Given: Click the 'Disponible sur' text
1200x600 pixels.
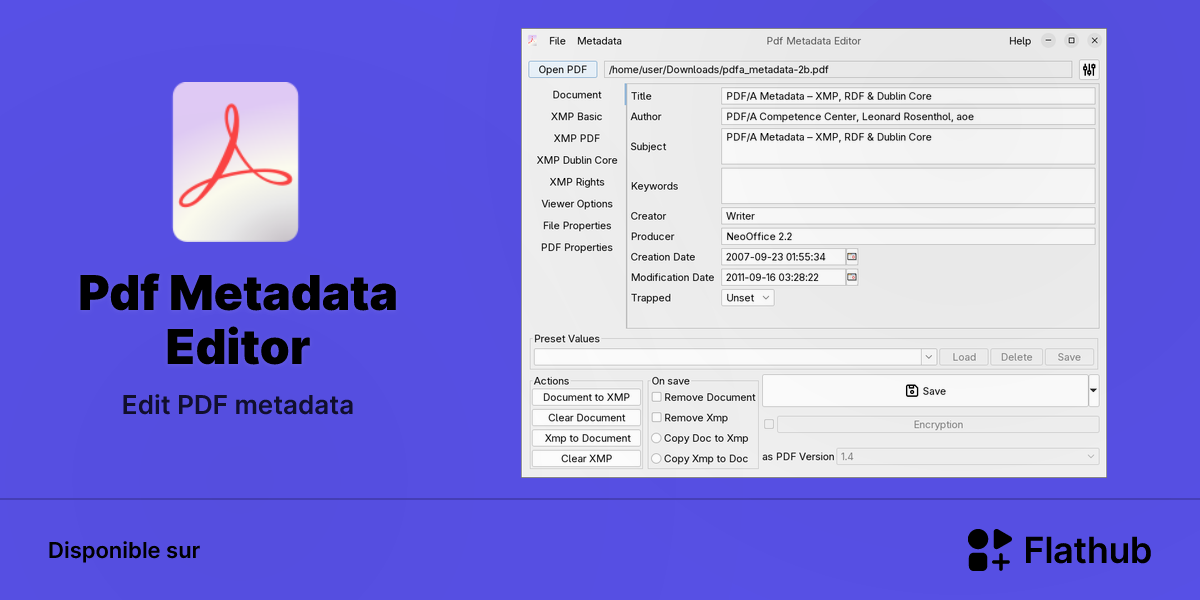Looking at the screenshot, I should tap(124, 550).
